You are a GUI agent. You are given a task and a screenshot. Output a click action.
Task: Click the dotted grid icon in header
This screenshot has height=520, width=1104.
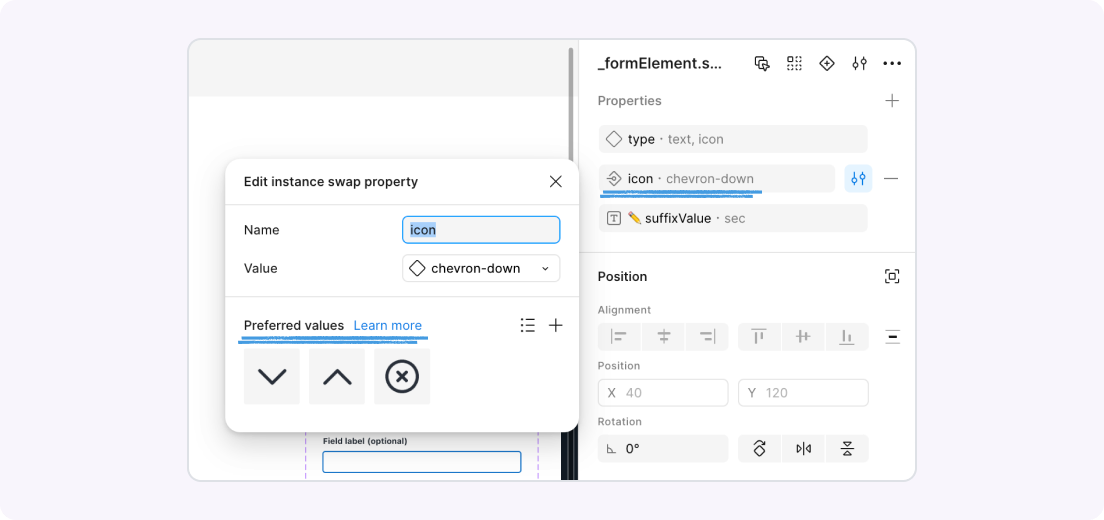click(x=794, y=63)
